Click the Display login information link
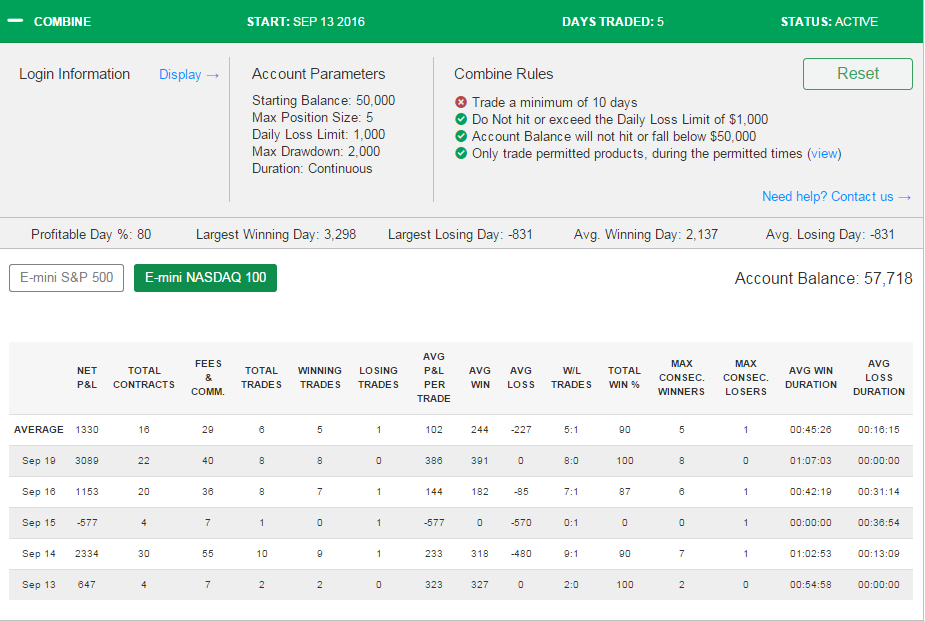This screenshot has width=925, height=621. (189, 75)
